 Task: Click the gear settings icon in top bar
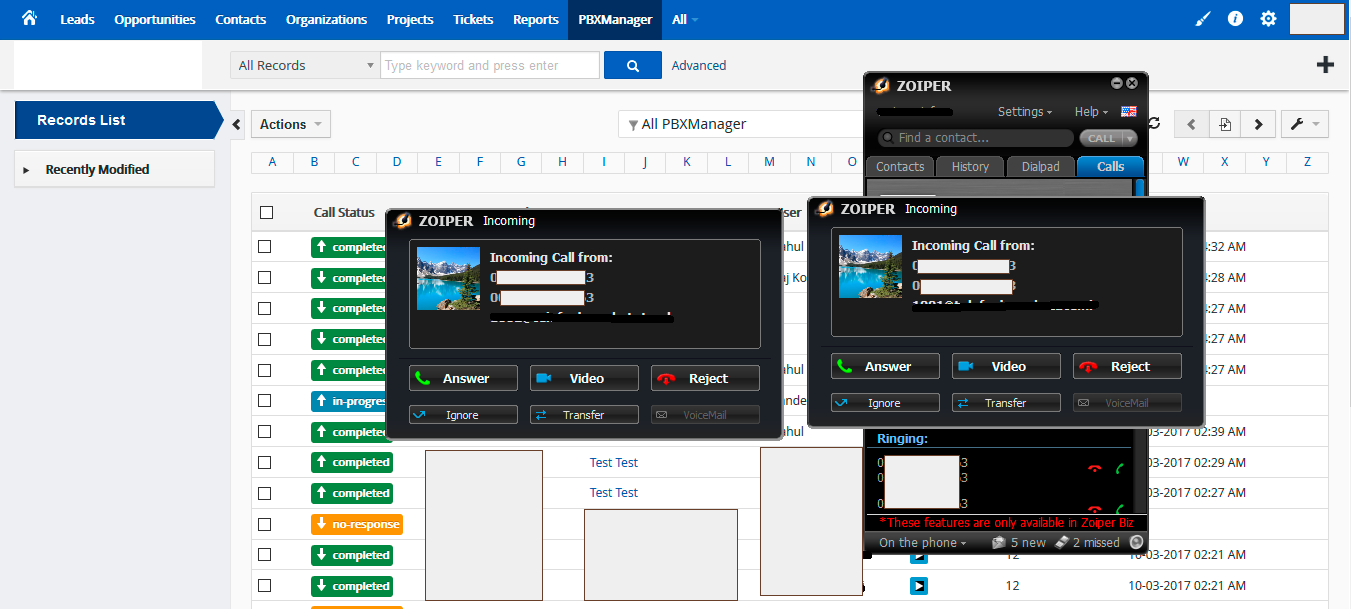[x=1268, y=18]
